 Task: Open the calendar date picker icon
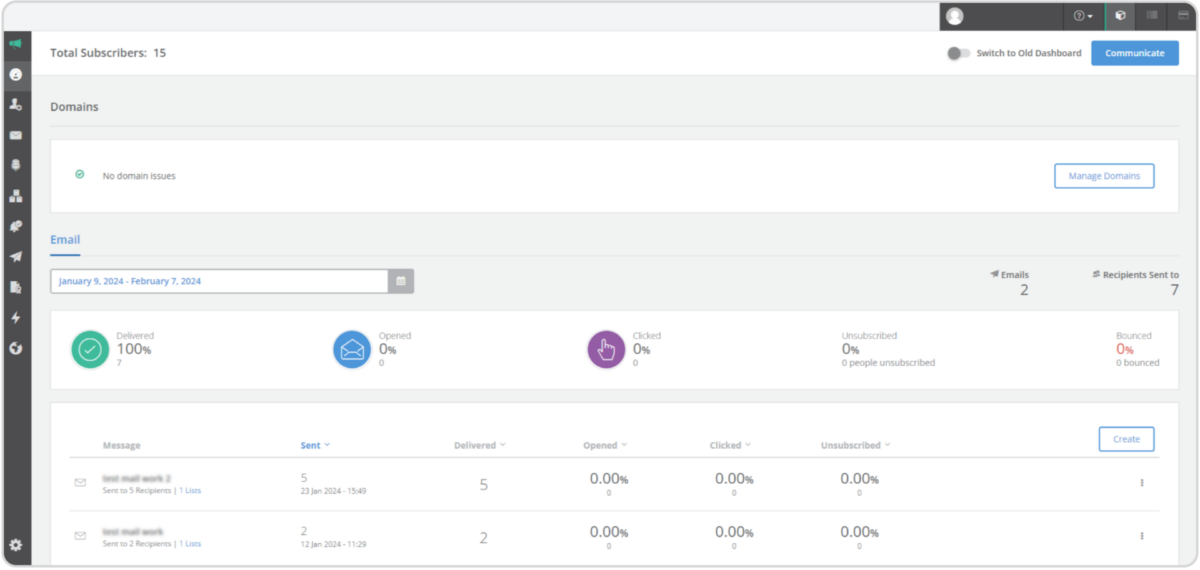point(401,281)
